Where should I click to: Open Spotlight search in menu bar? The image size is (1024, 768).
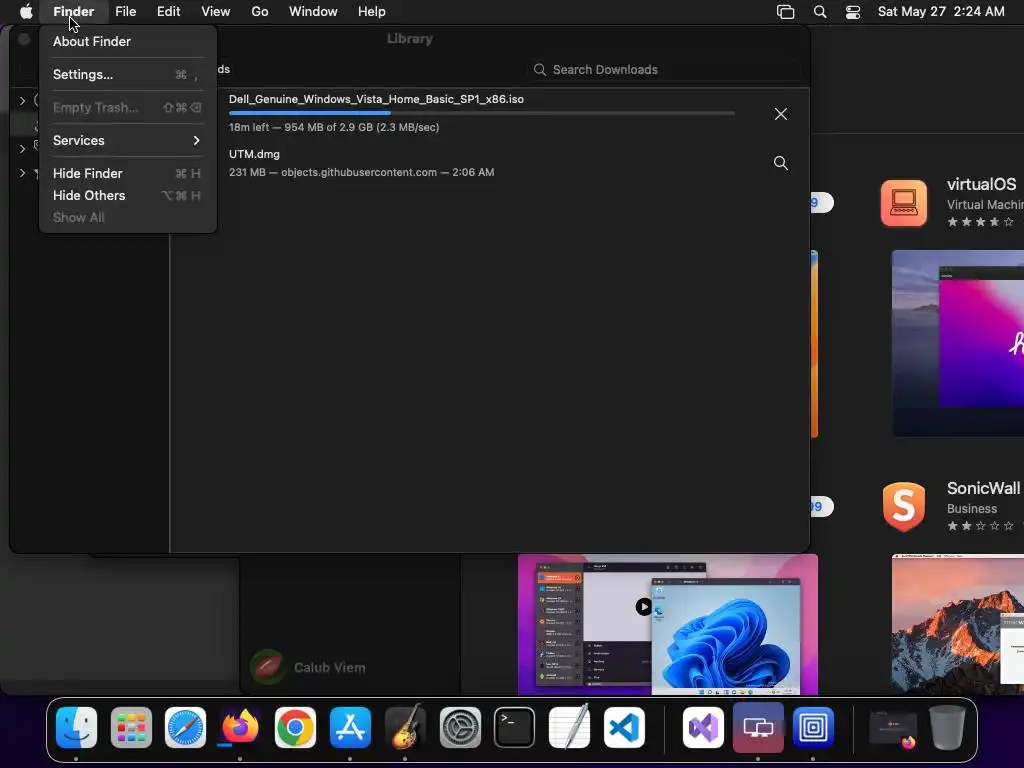point(820,12)
